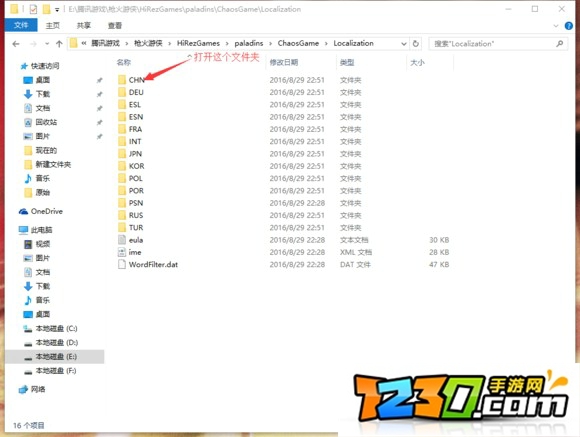Image resolution: width=580 pixels, height=437 pixels.
Task: Click the HiRezGames breadcrumb
Action: (x=198, y=43)
